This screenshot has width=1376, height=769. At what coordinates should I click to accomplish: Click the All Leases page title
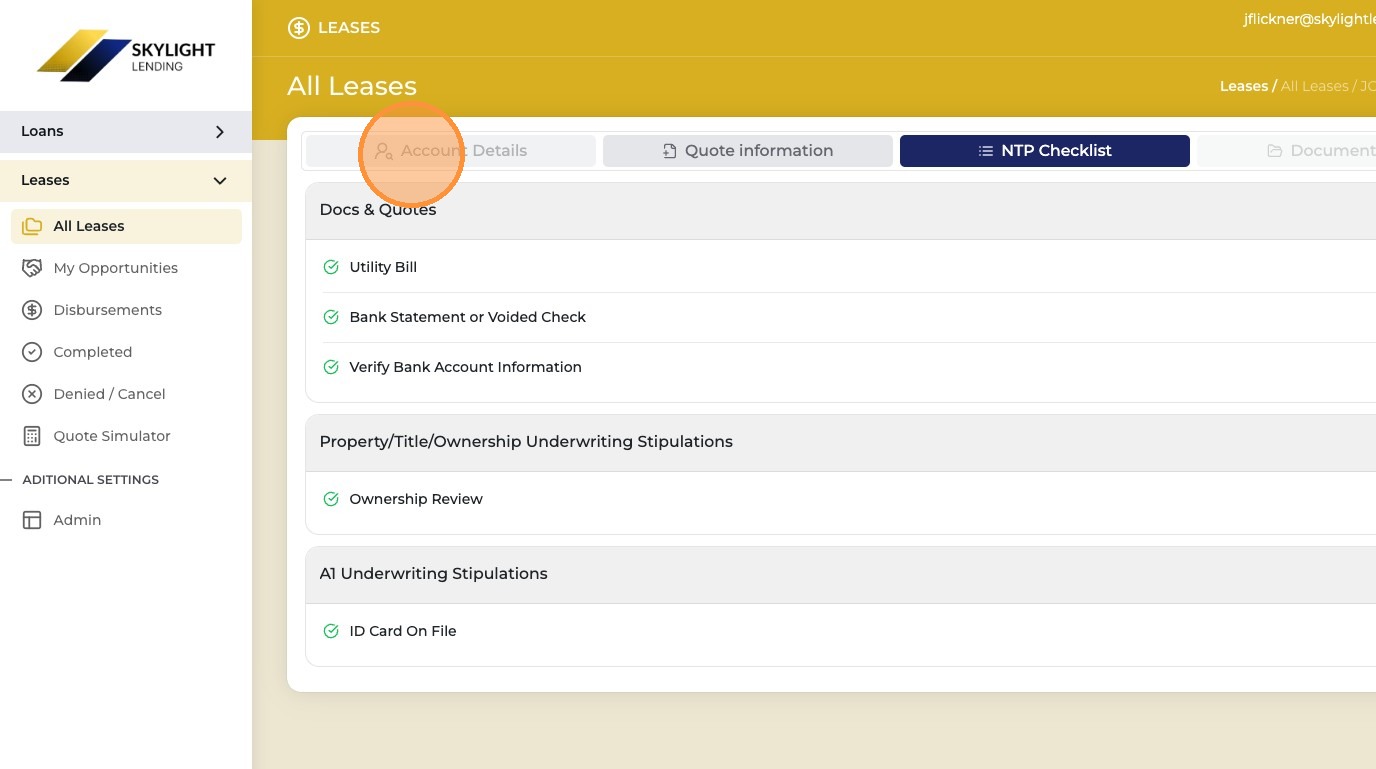click(x=352, y=86)
